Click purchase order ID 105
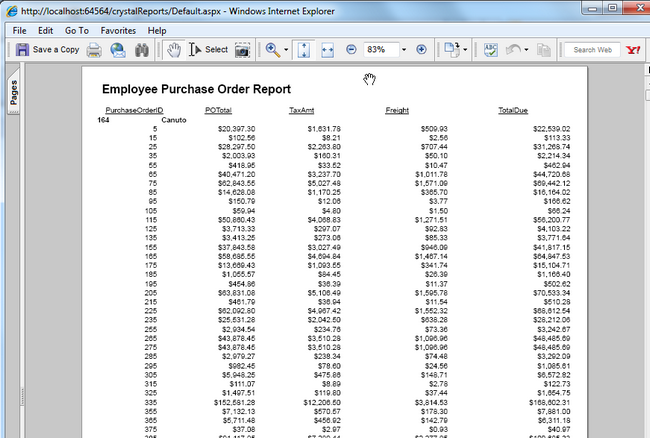This screenshot has width=650, height=438. (151, 211)
